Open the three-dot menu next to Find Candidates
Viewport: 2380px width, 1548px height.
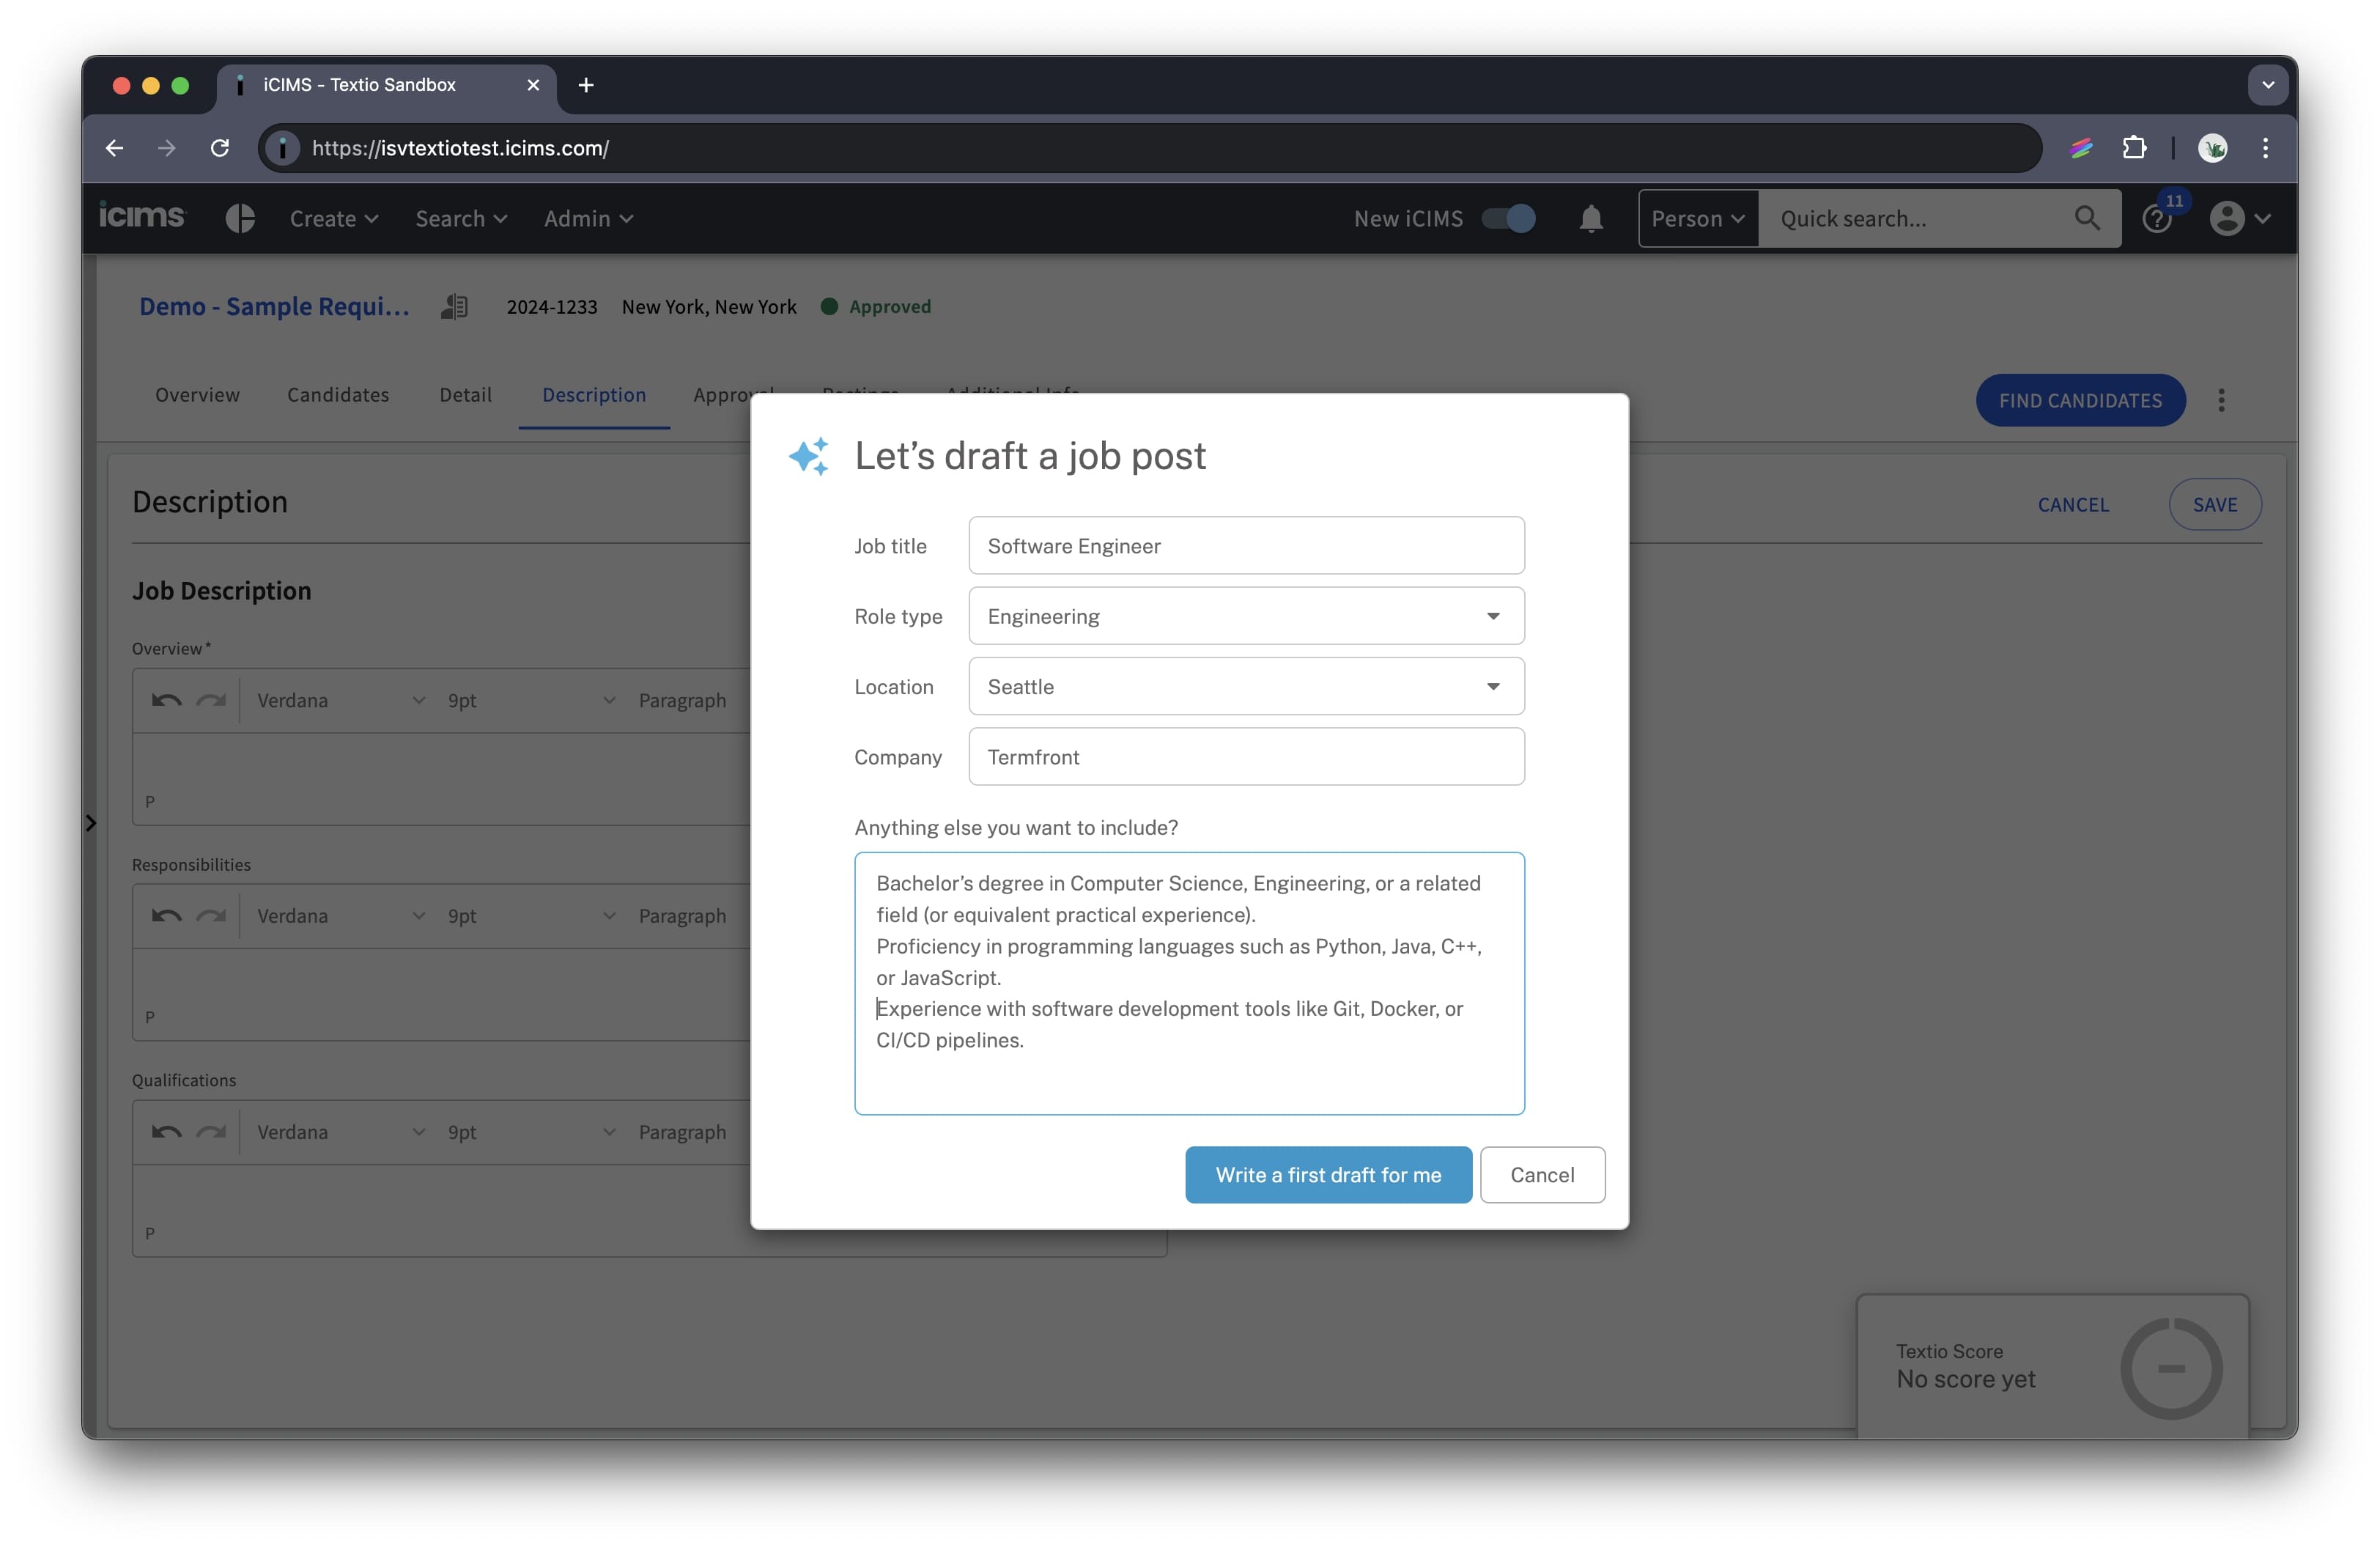click(2221, 400)
